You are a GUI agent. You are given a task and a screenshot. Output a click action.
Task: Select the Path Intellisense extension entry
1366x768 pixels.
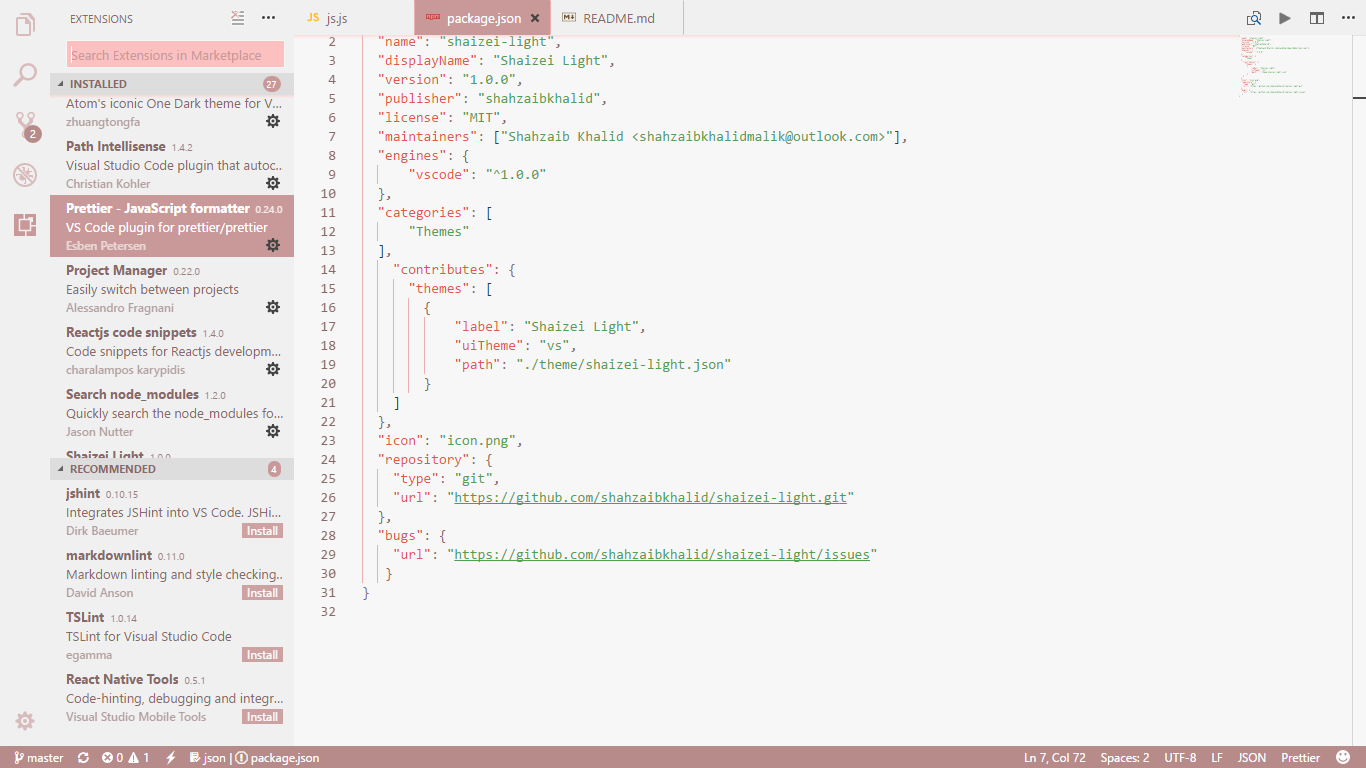[x=172, y=164]
